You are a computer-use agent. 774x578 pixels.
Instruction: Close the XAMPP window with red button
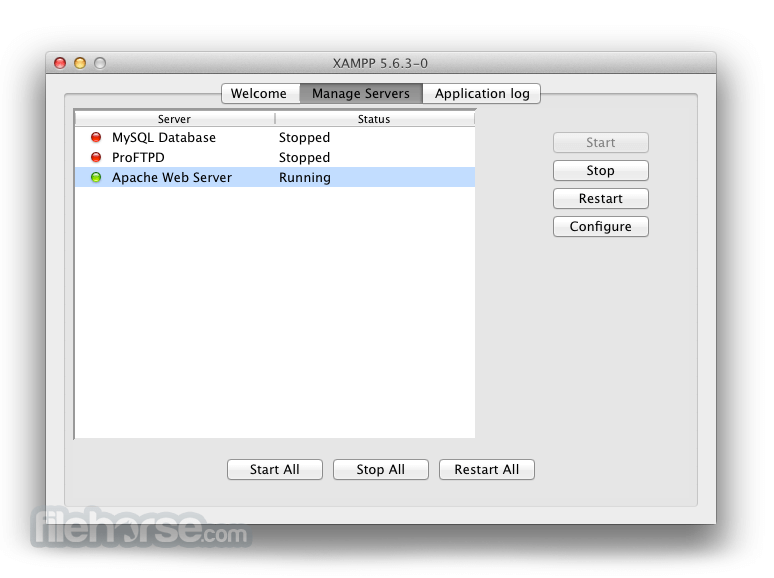click(60, 63)
